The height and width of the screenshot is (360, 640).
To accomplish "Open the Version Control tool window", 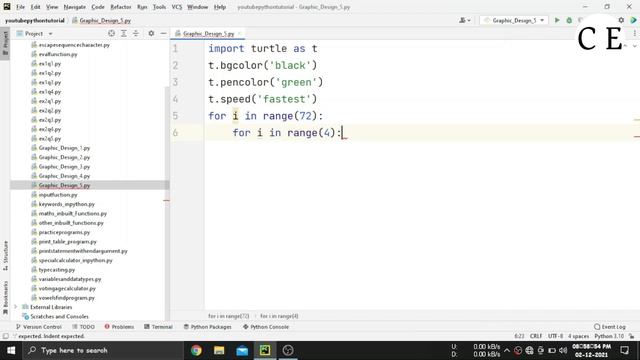I will 39,327.
